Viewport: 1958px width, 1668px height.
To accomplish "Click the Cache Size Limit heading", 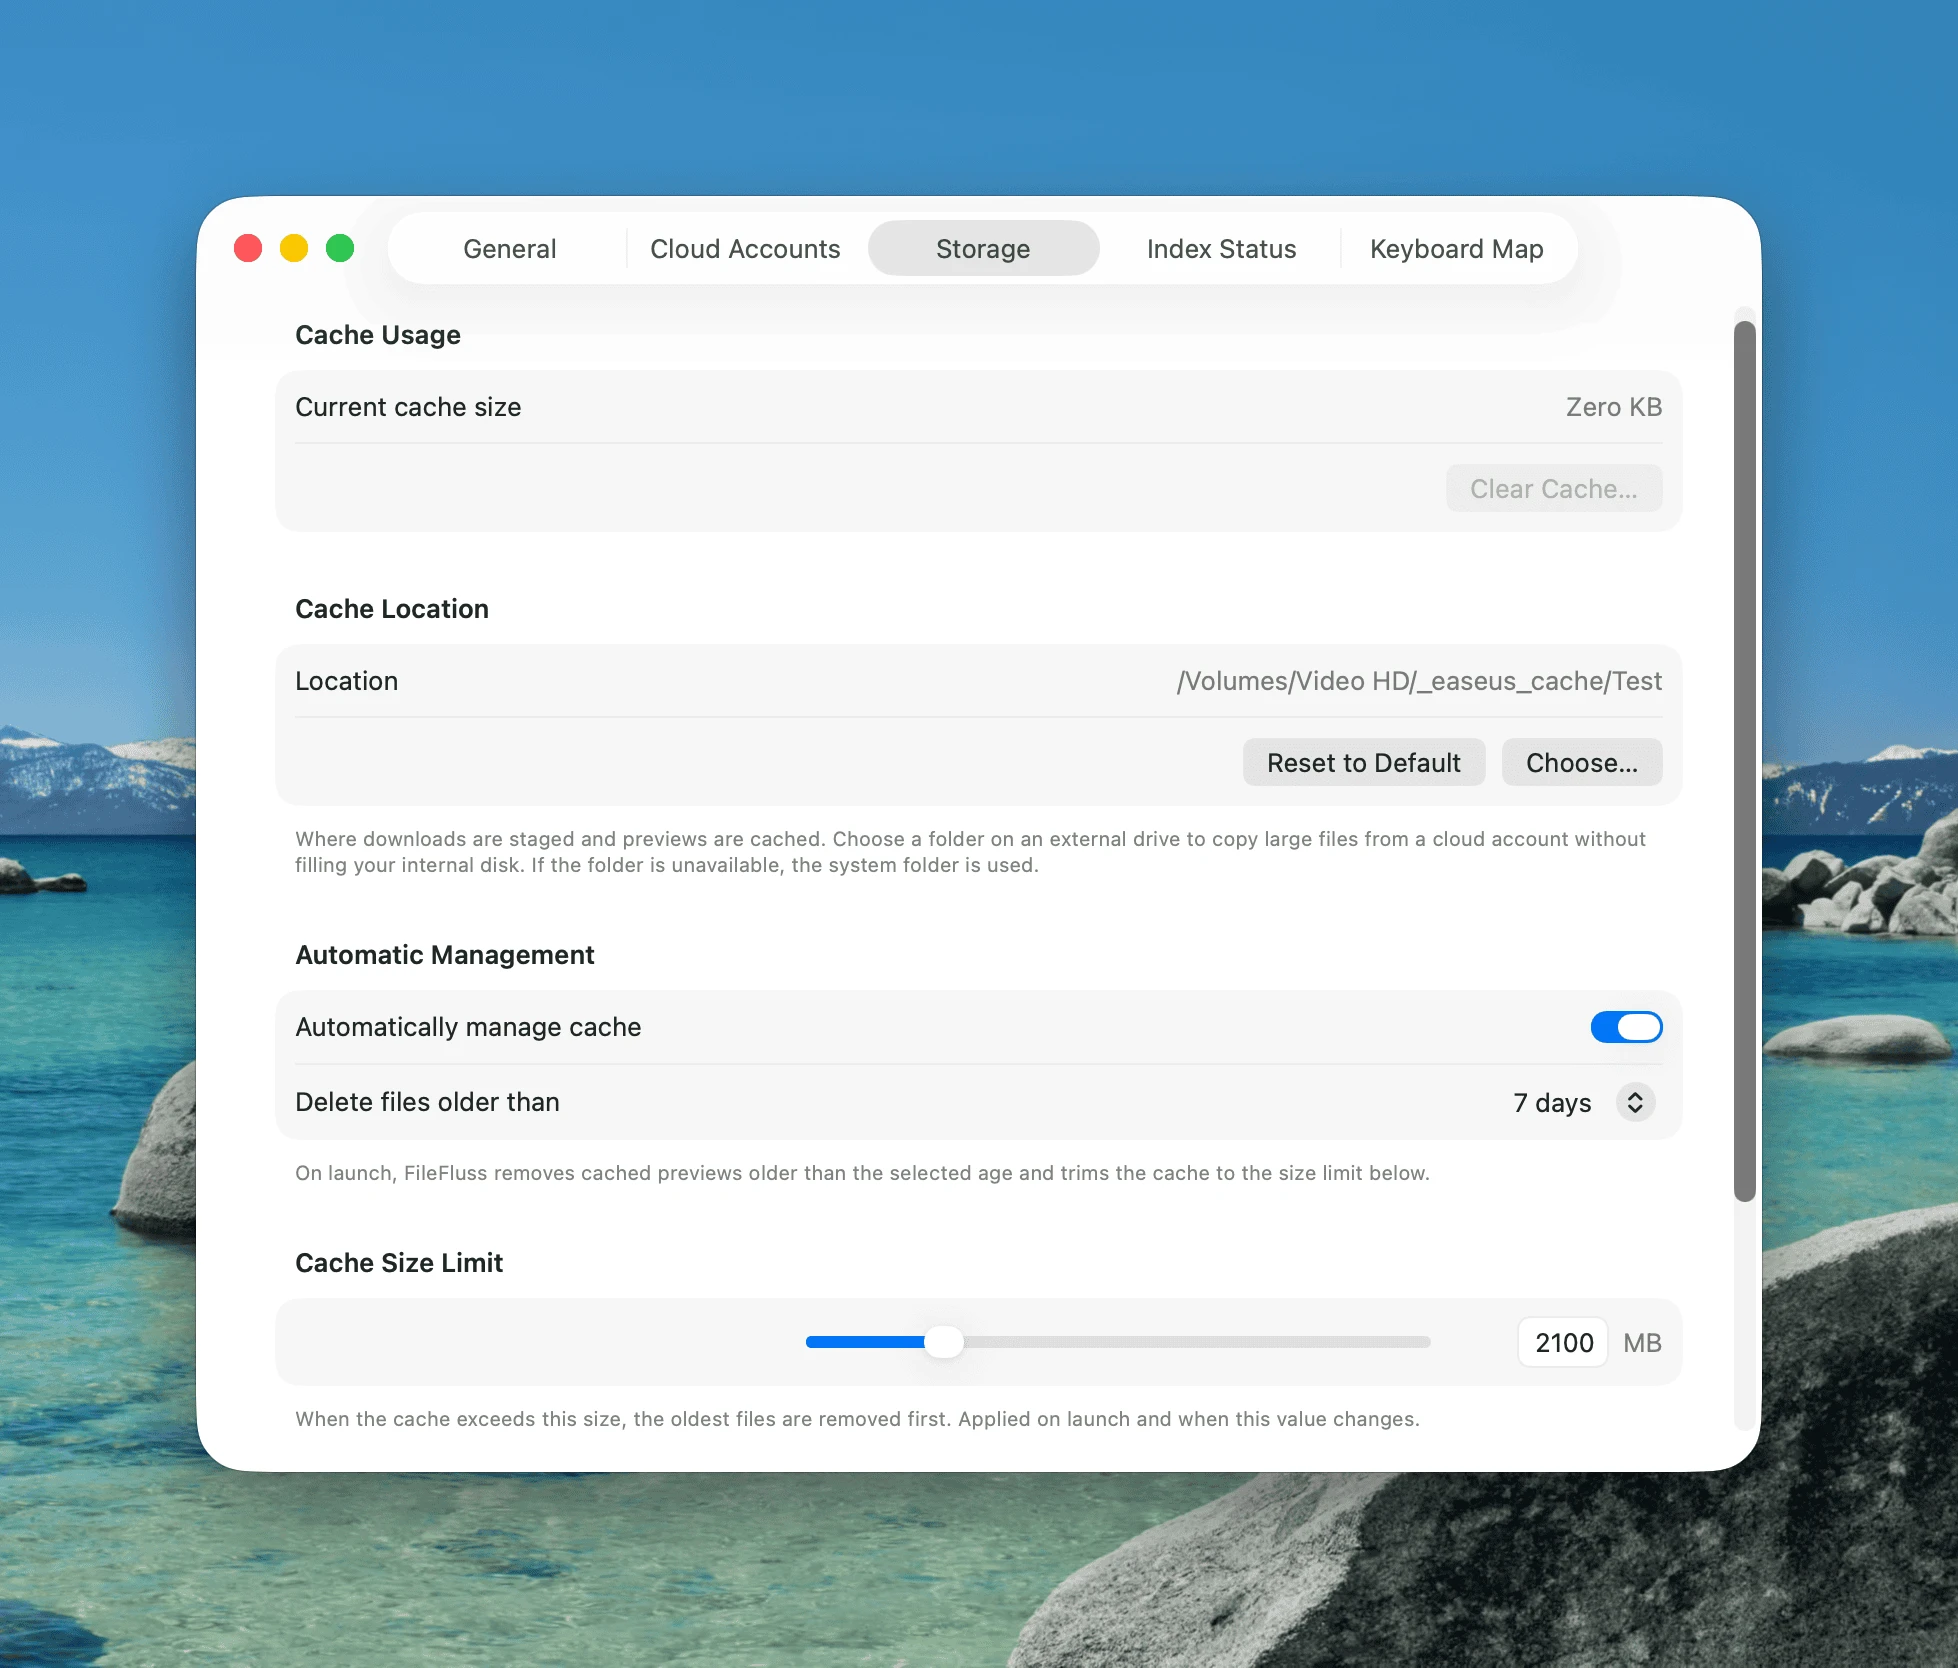I will point(399,1263).
